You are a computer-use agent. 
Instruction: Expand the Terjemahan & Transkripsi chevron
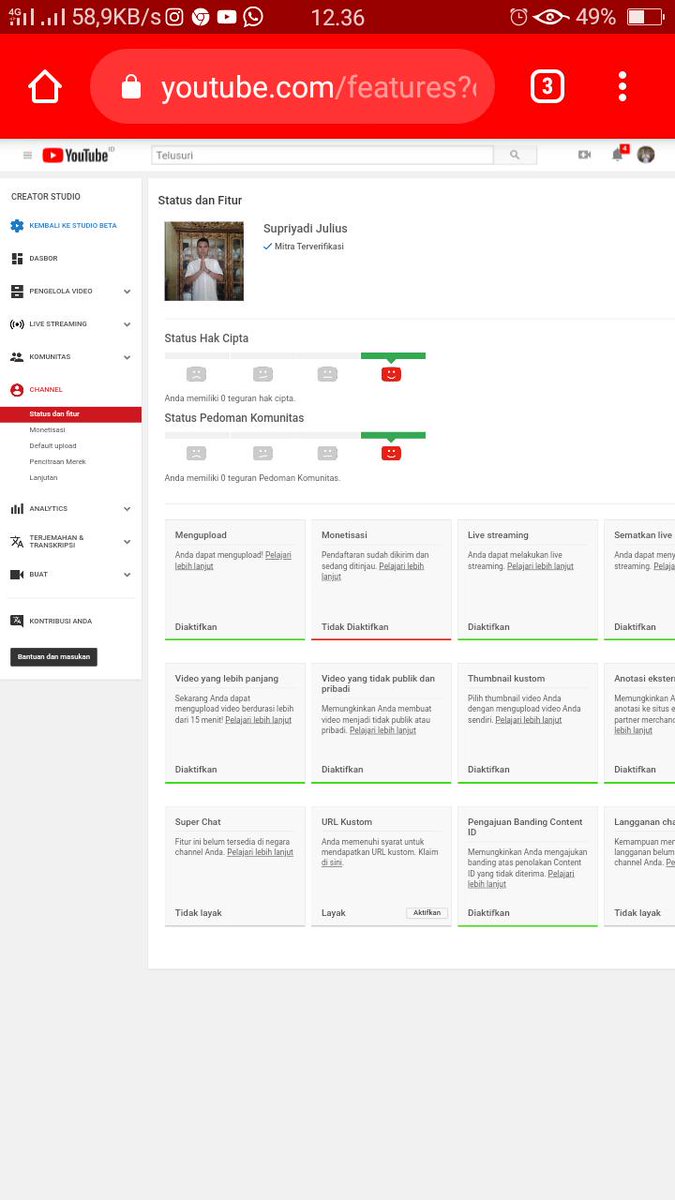tap(127, 542)
